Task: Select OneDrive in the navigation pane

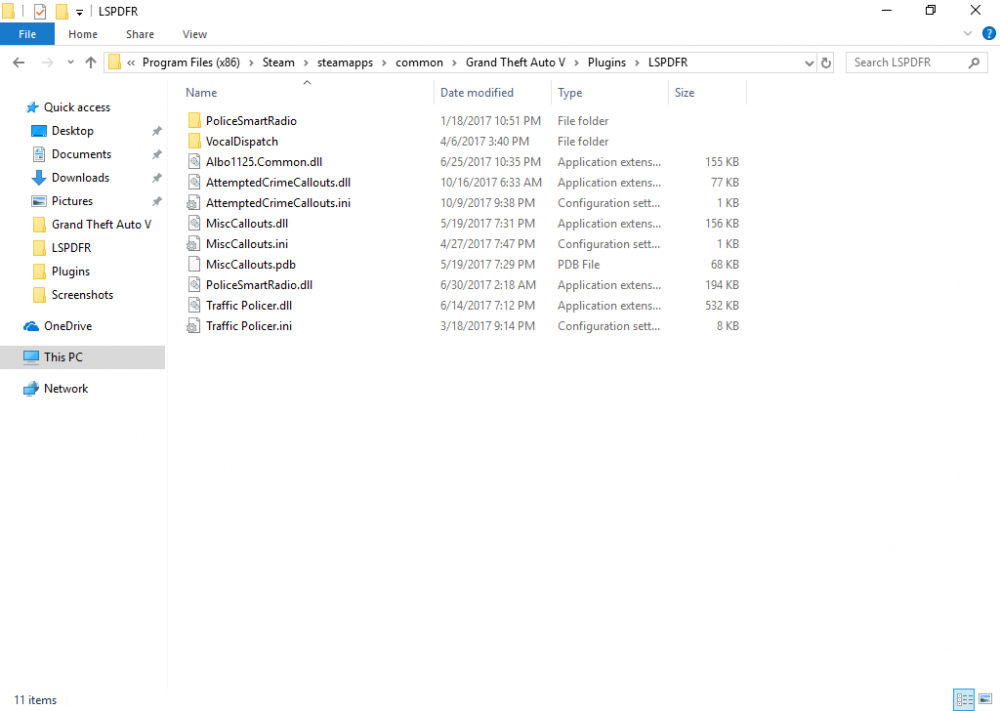Action: (68, 326)
